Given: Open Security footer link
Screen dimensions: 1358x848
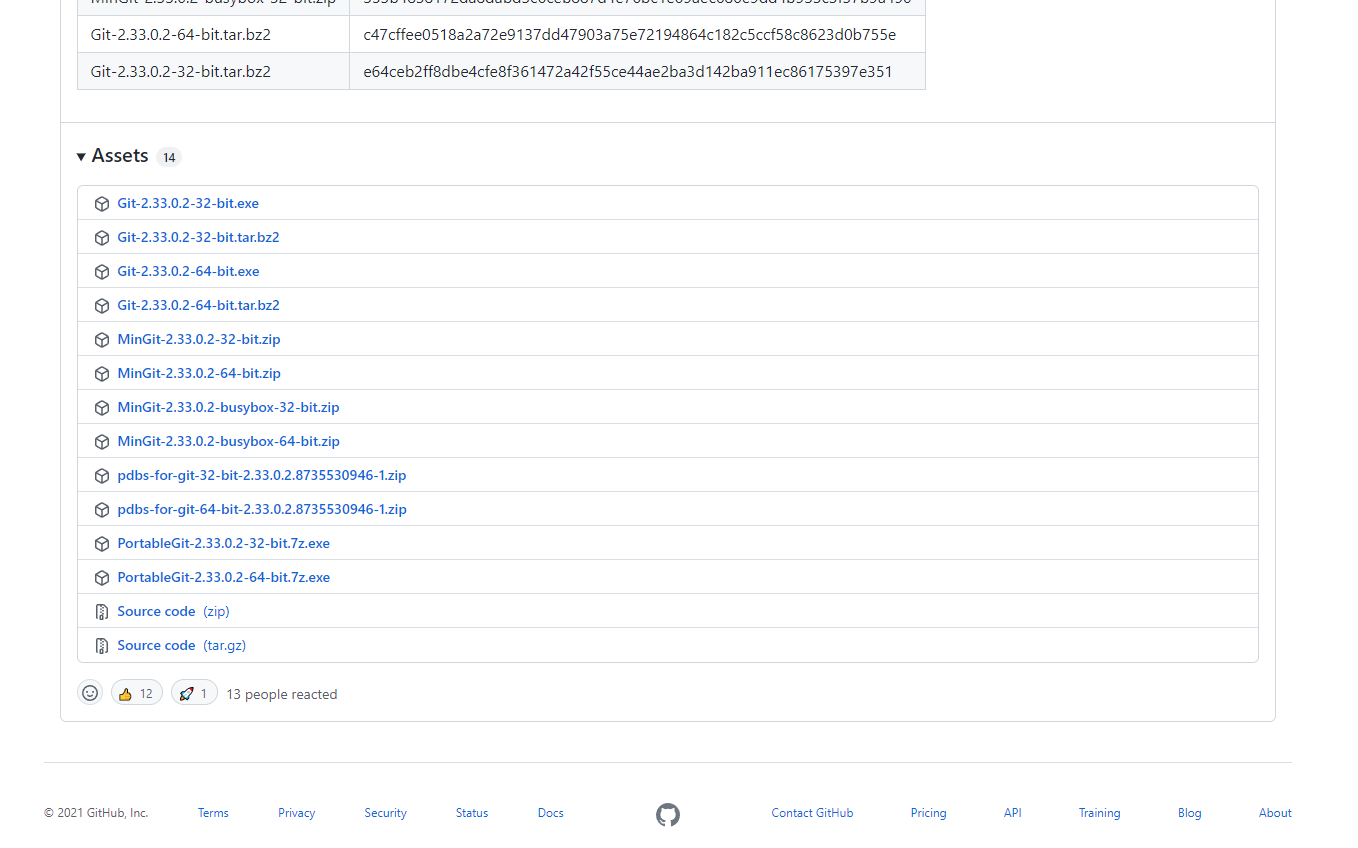Looking at the screenshot, I should pyautogui.click(x=385, y=813).
